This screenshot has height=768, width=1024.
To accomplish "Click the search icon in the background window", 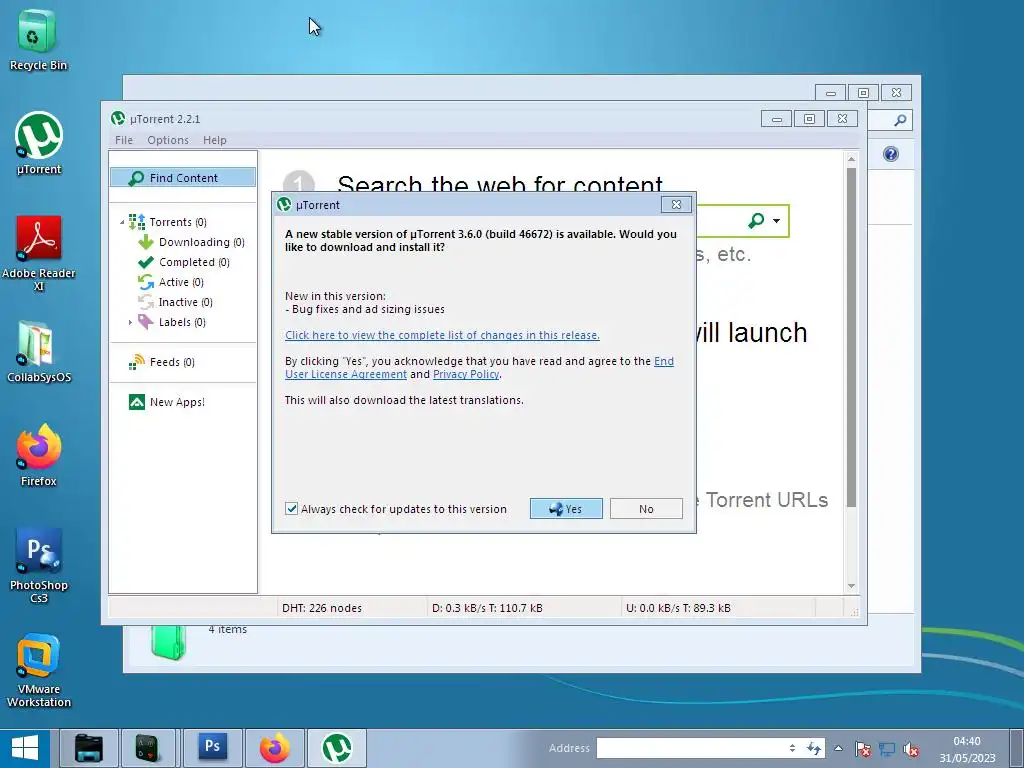I will click(x=900, y=120).
